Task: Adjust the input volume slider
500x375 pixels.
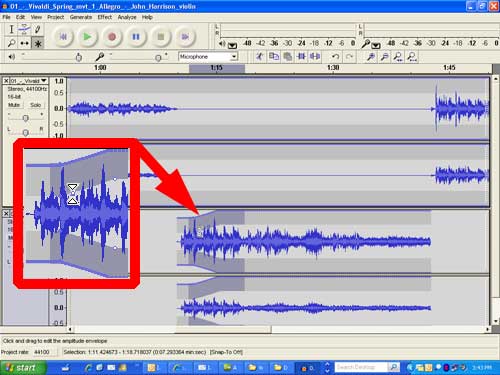Action: point(158,58)
